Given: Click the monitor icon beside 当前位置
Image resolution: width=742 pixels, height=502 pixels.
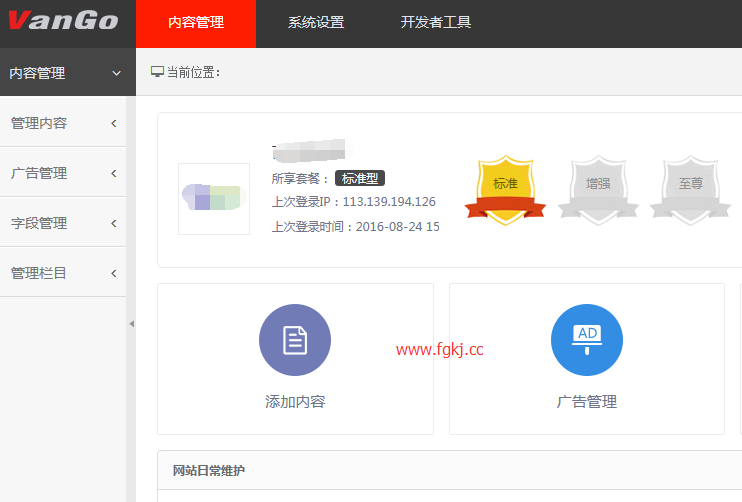Looking at the screenshot, I should pyautogui.click(x=157, y=72).
